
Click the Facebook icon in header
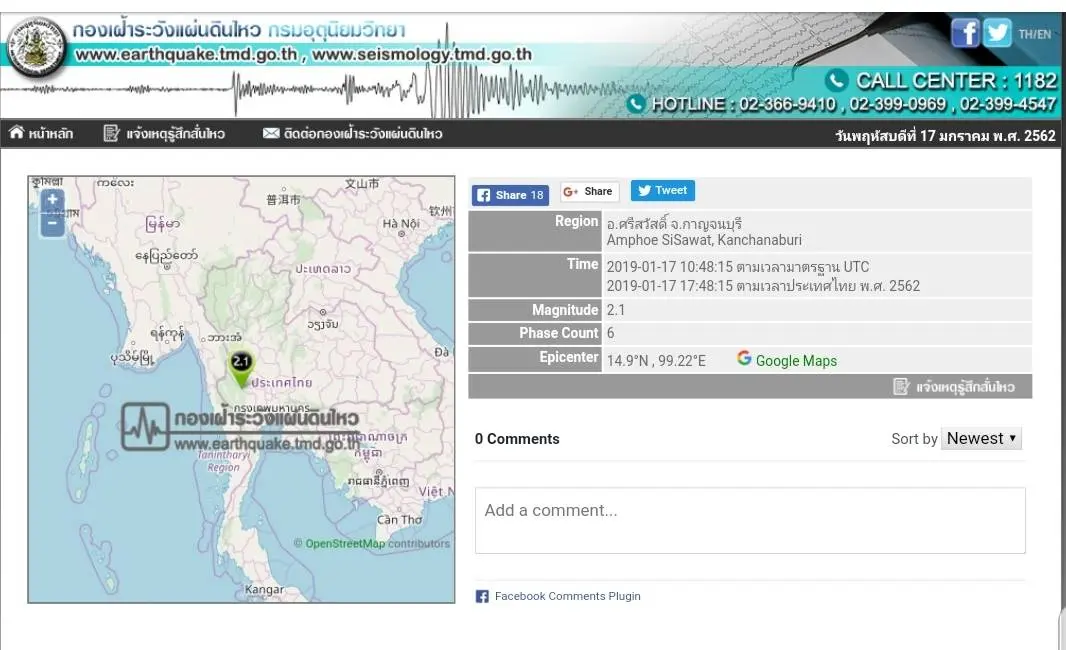[965, 33]
